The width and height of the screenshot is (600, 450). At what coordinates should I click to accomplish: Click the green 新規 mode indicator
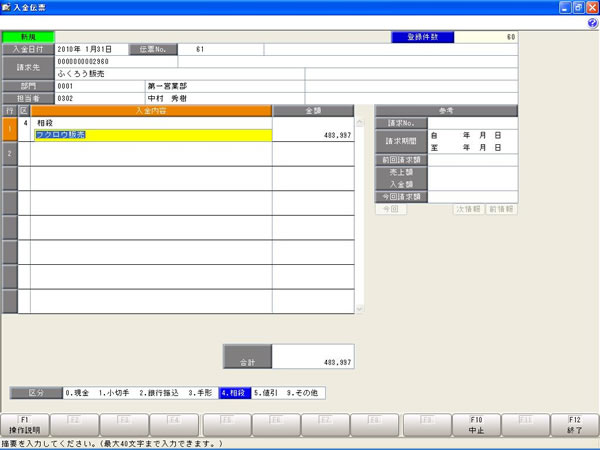(28, 37)
